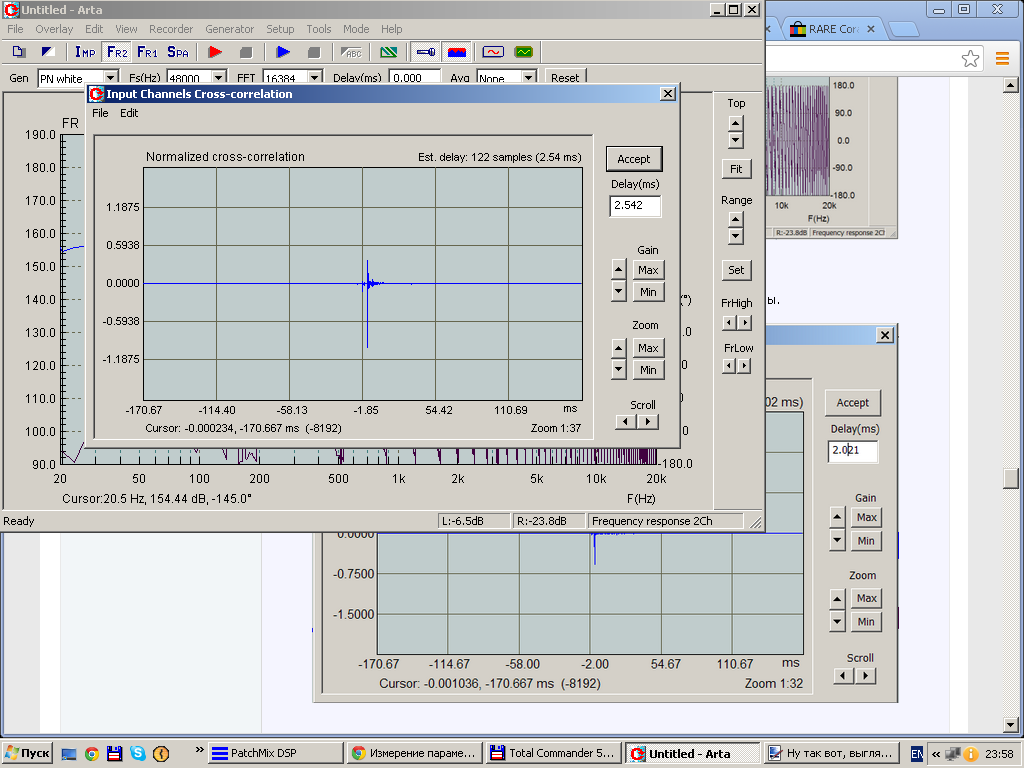This screenshot has width=1024, height=768.
Task: Switch to SPA spectrum analyzer mode
Action: tap(178, 52)
